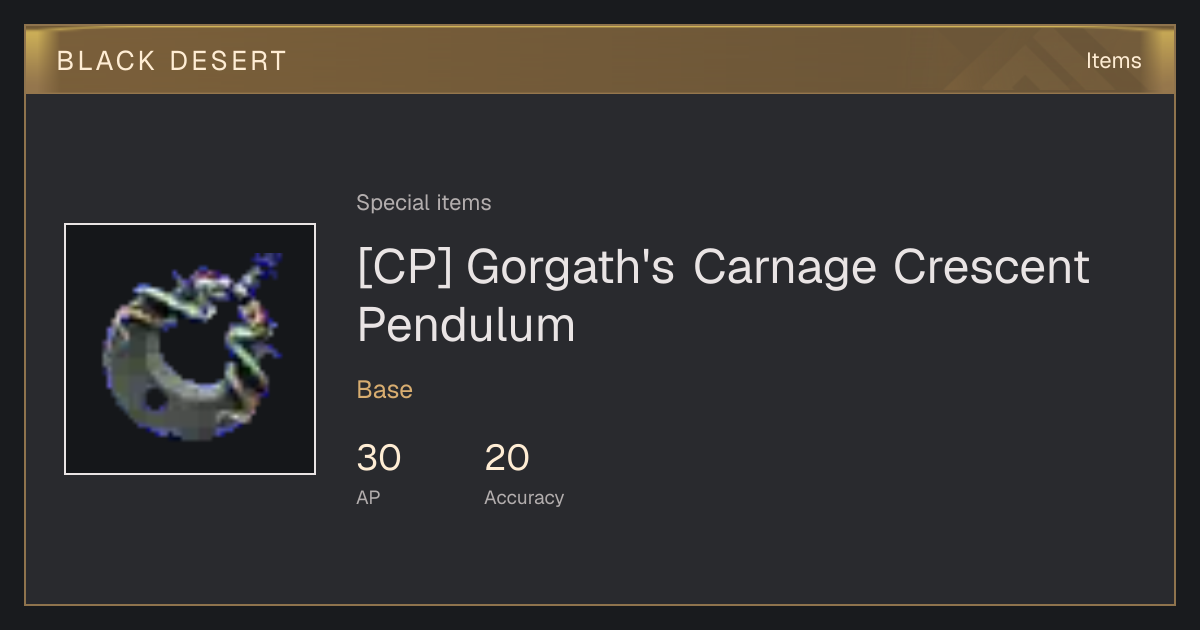
Task: Click the spiked tip of the pendulum icon
Action: tap(268, 265)
